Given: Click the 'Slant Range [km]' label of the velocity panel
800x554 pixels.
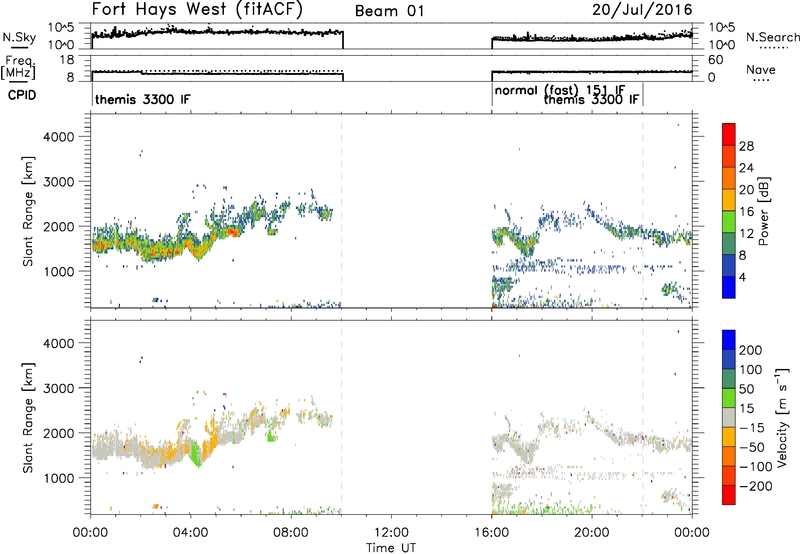Looking at the screenshot, I should pos(28,418).
